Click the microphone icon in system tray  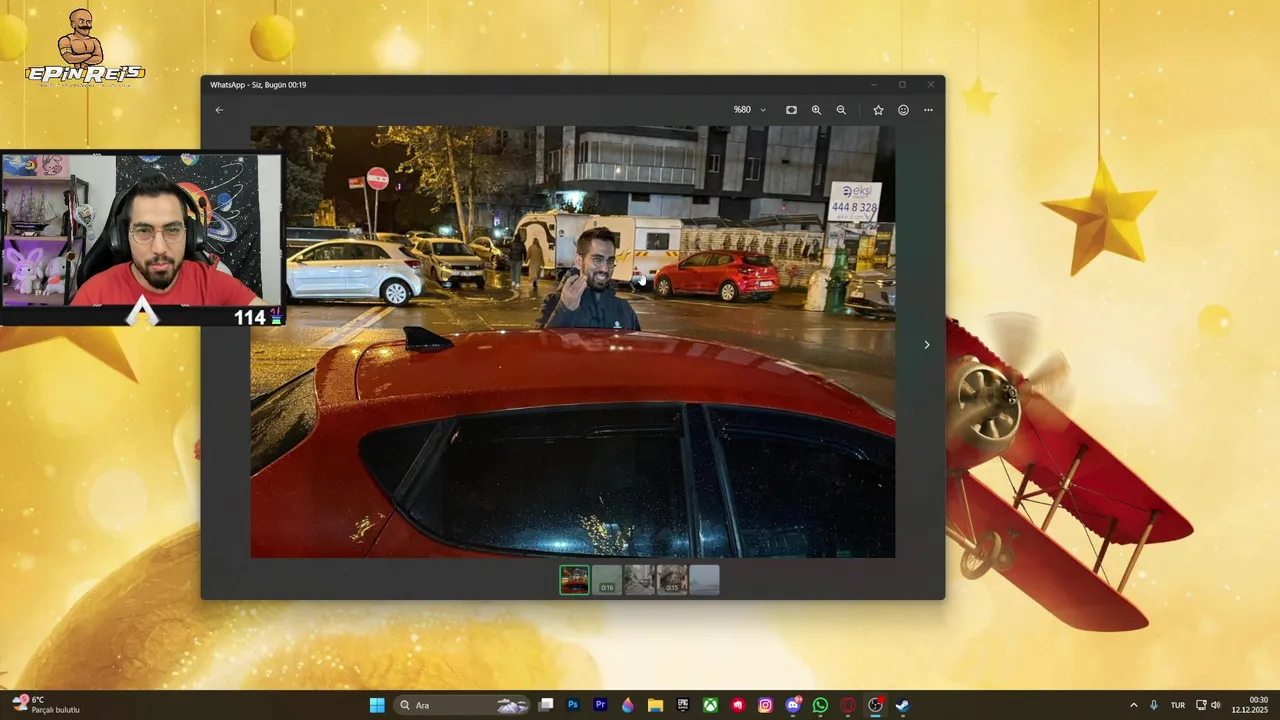[1154, 705]
